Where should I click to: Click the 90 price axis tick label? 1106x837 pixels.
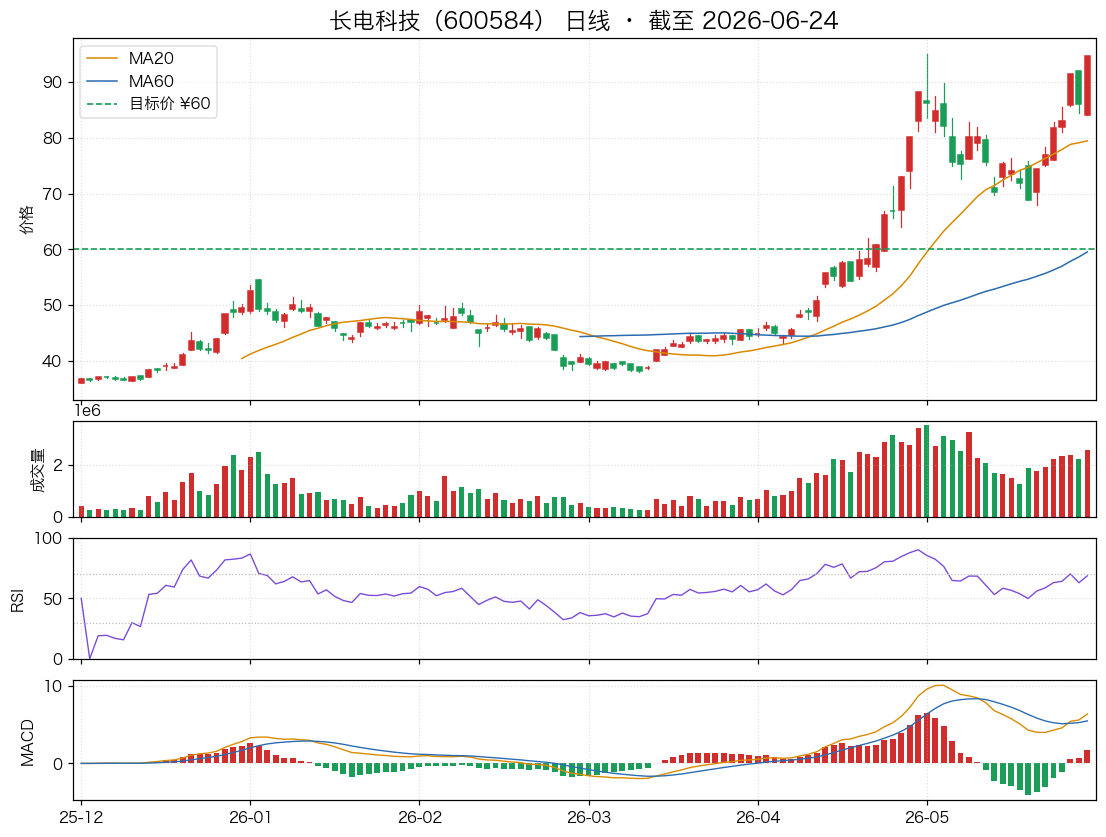tap(52, 83)
